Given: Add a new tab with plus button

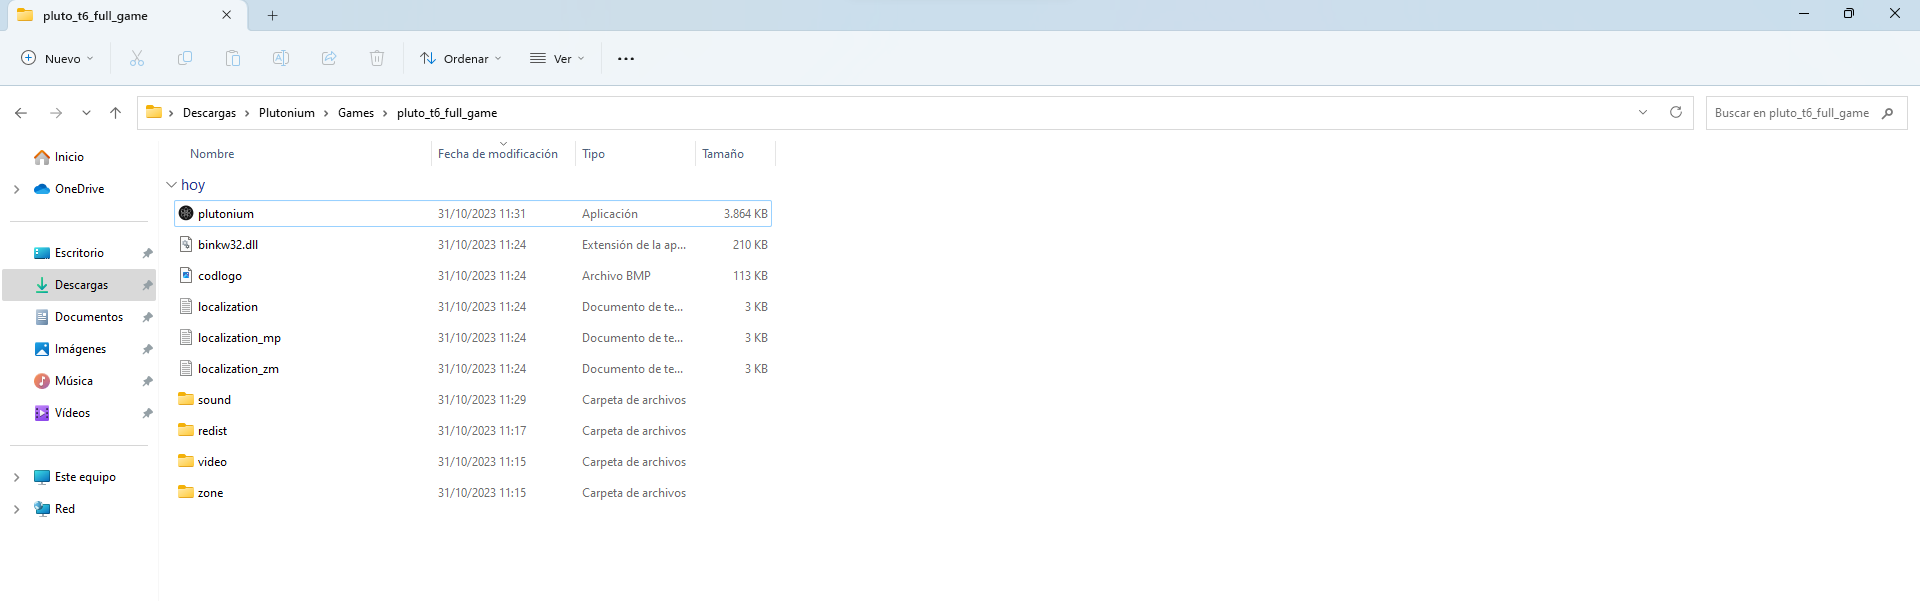Looking at the screenshot, I should pyautogui.click(x=272, y=15).
